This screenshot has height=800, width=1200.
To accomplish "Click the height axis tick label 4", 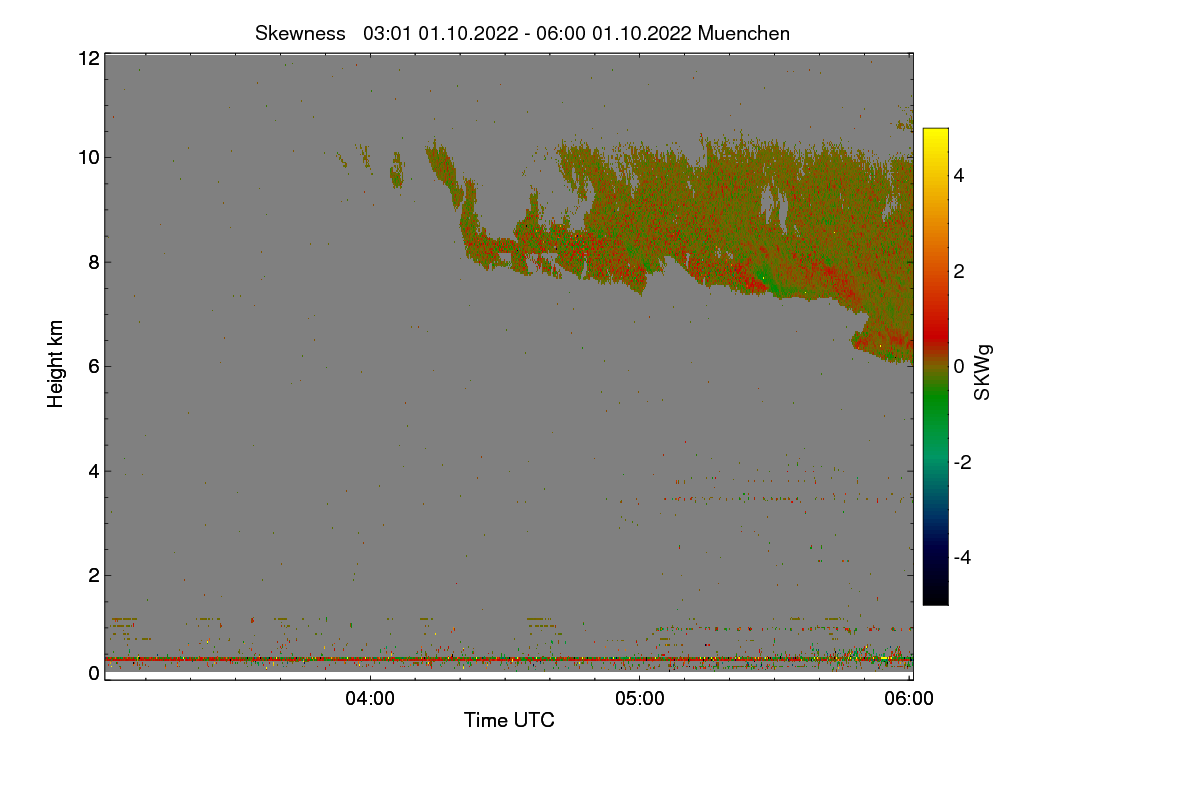I will click(94, 471).
